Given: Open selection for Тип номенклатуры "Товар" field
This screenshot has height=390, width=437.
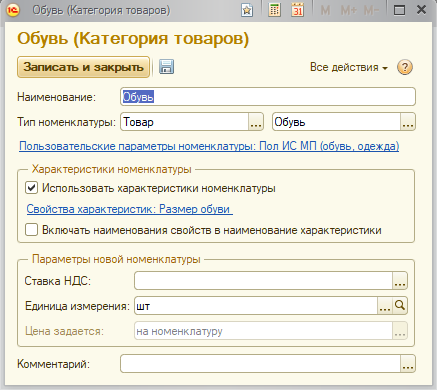Looking at the screenshot, I should [x=256, y=122].
